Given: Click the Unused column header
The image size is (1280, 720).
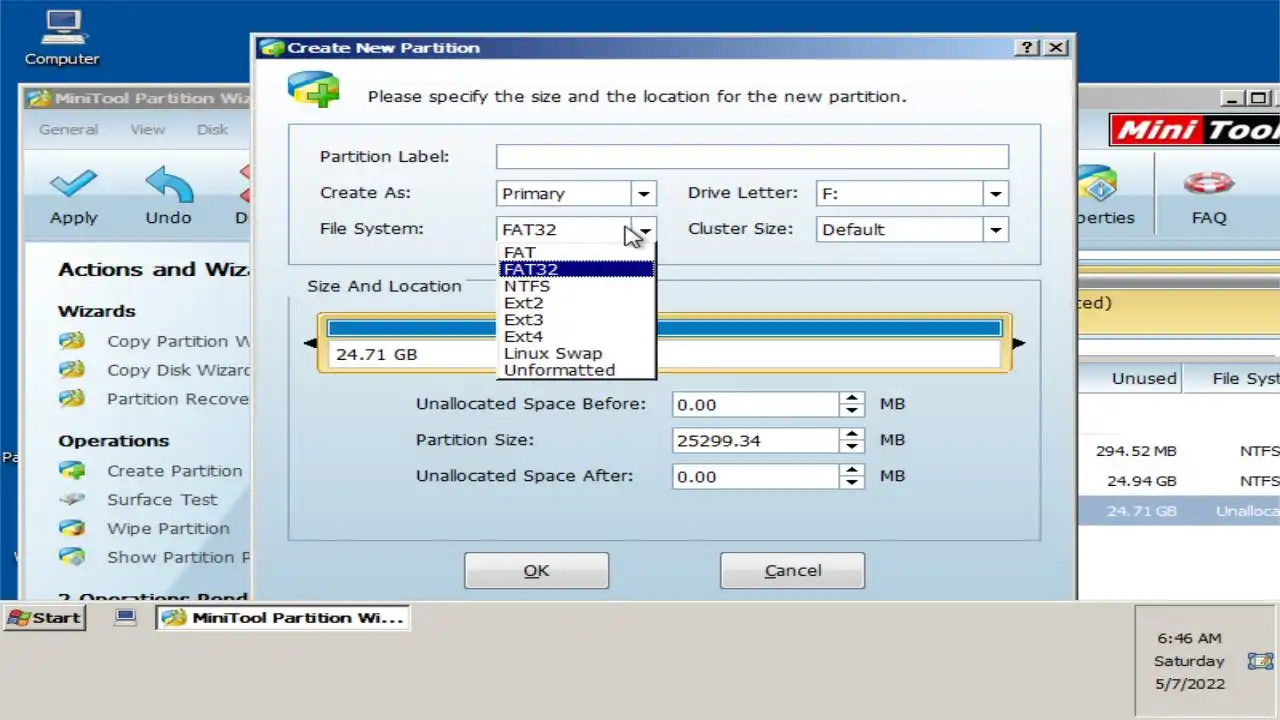Looking at the screenshot, I should (x=1144, y=378).
